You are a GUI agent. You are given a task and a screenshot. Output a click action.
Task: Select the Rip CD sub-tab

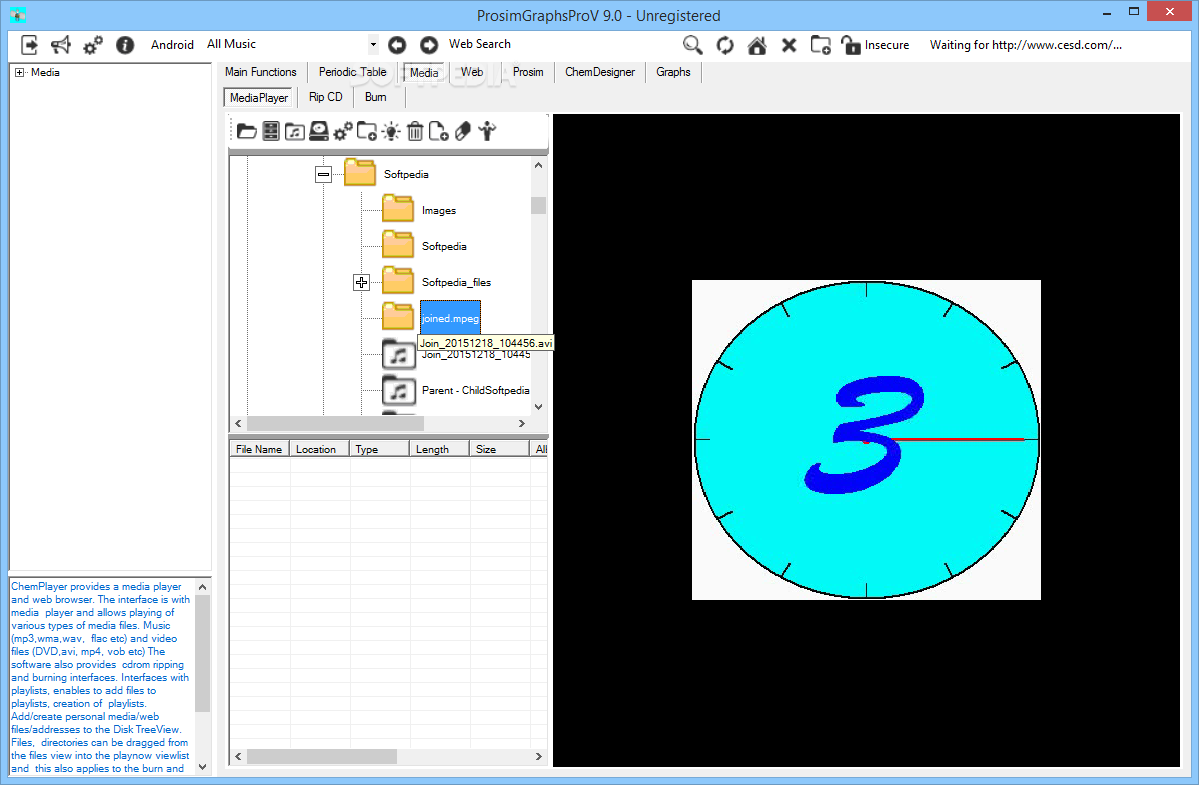click(326, 97)
